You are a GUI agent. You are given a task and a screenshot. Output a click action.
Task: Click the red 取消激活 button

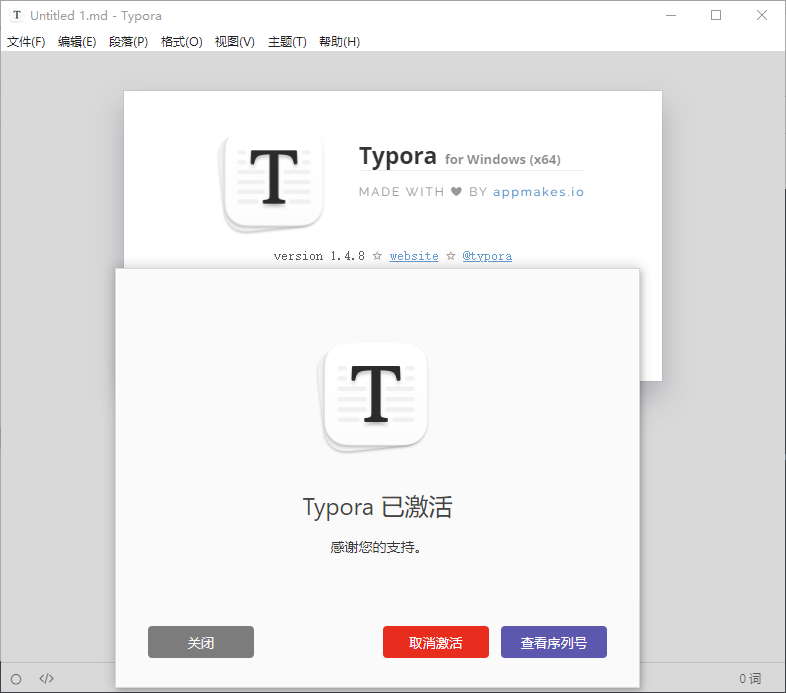tap(436, 642)
